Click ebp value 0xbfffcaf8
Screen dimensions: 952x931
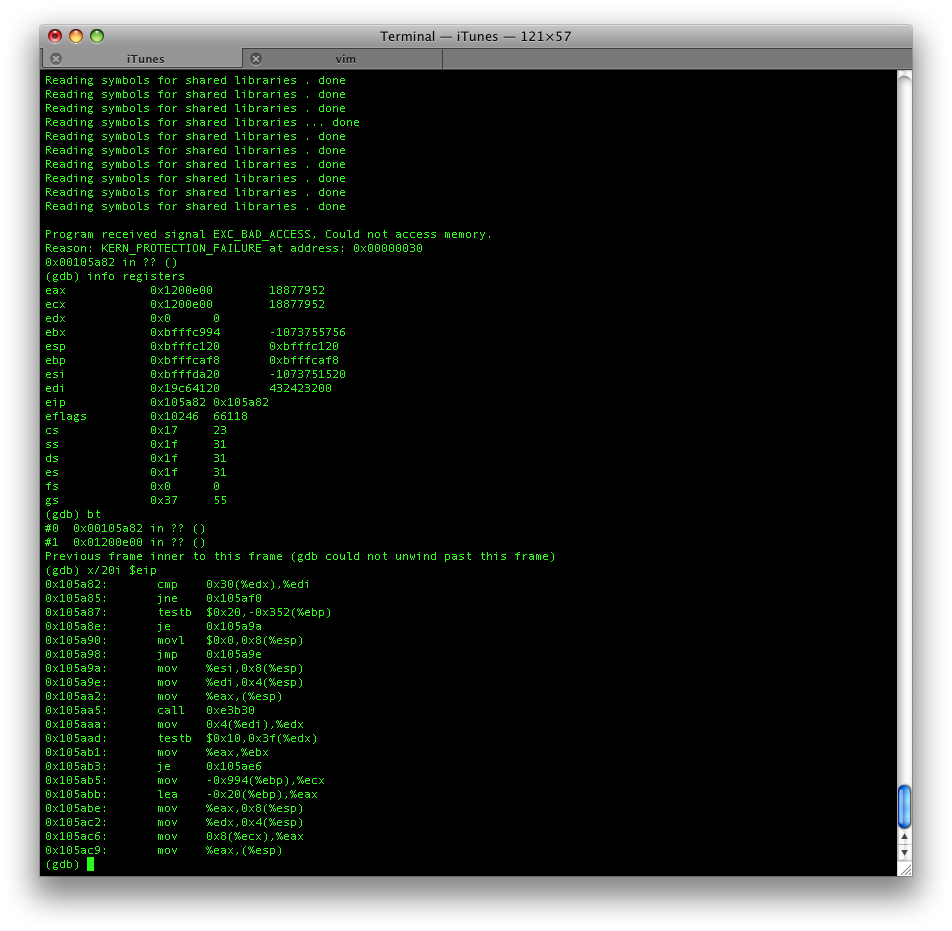[185, 360]
